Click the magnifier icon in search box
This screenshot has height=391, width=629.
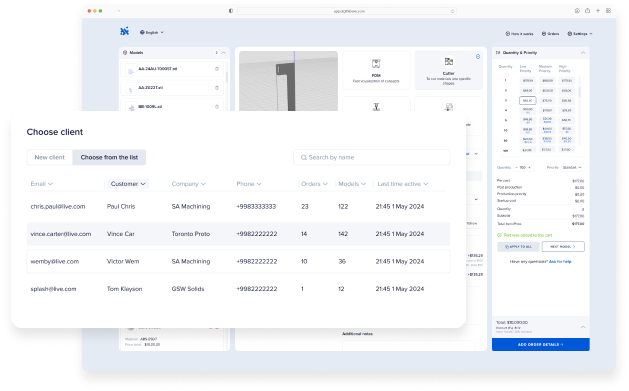point(304,158)
